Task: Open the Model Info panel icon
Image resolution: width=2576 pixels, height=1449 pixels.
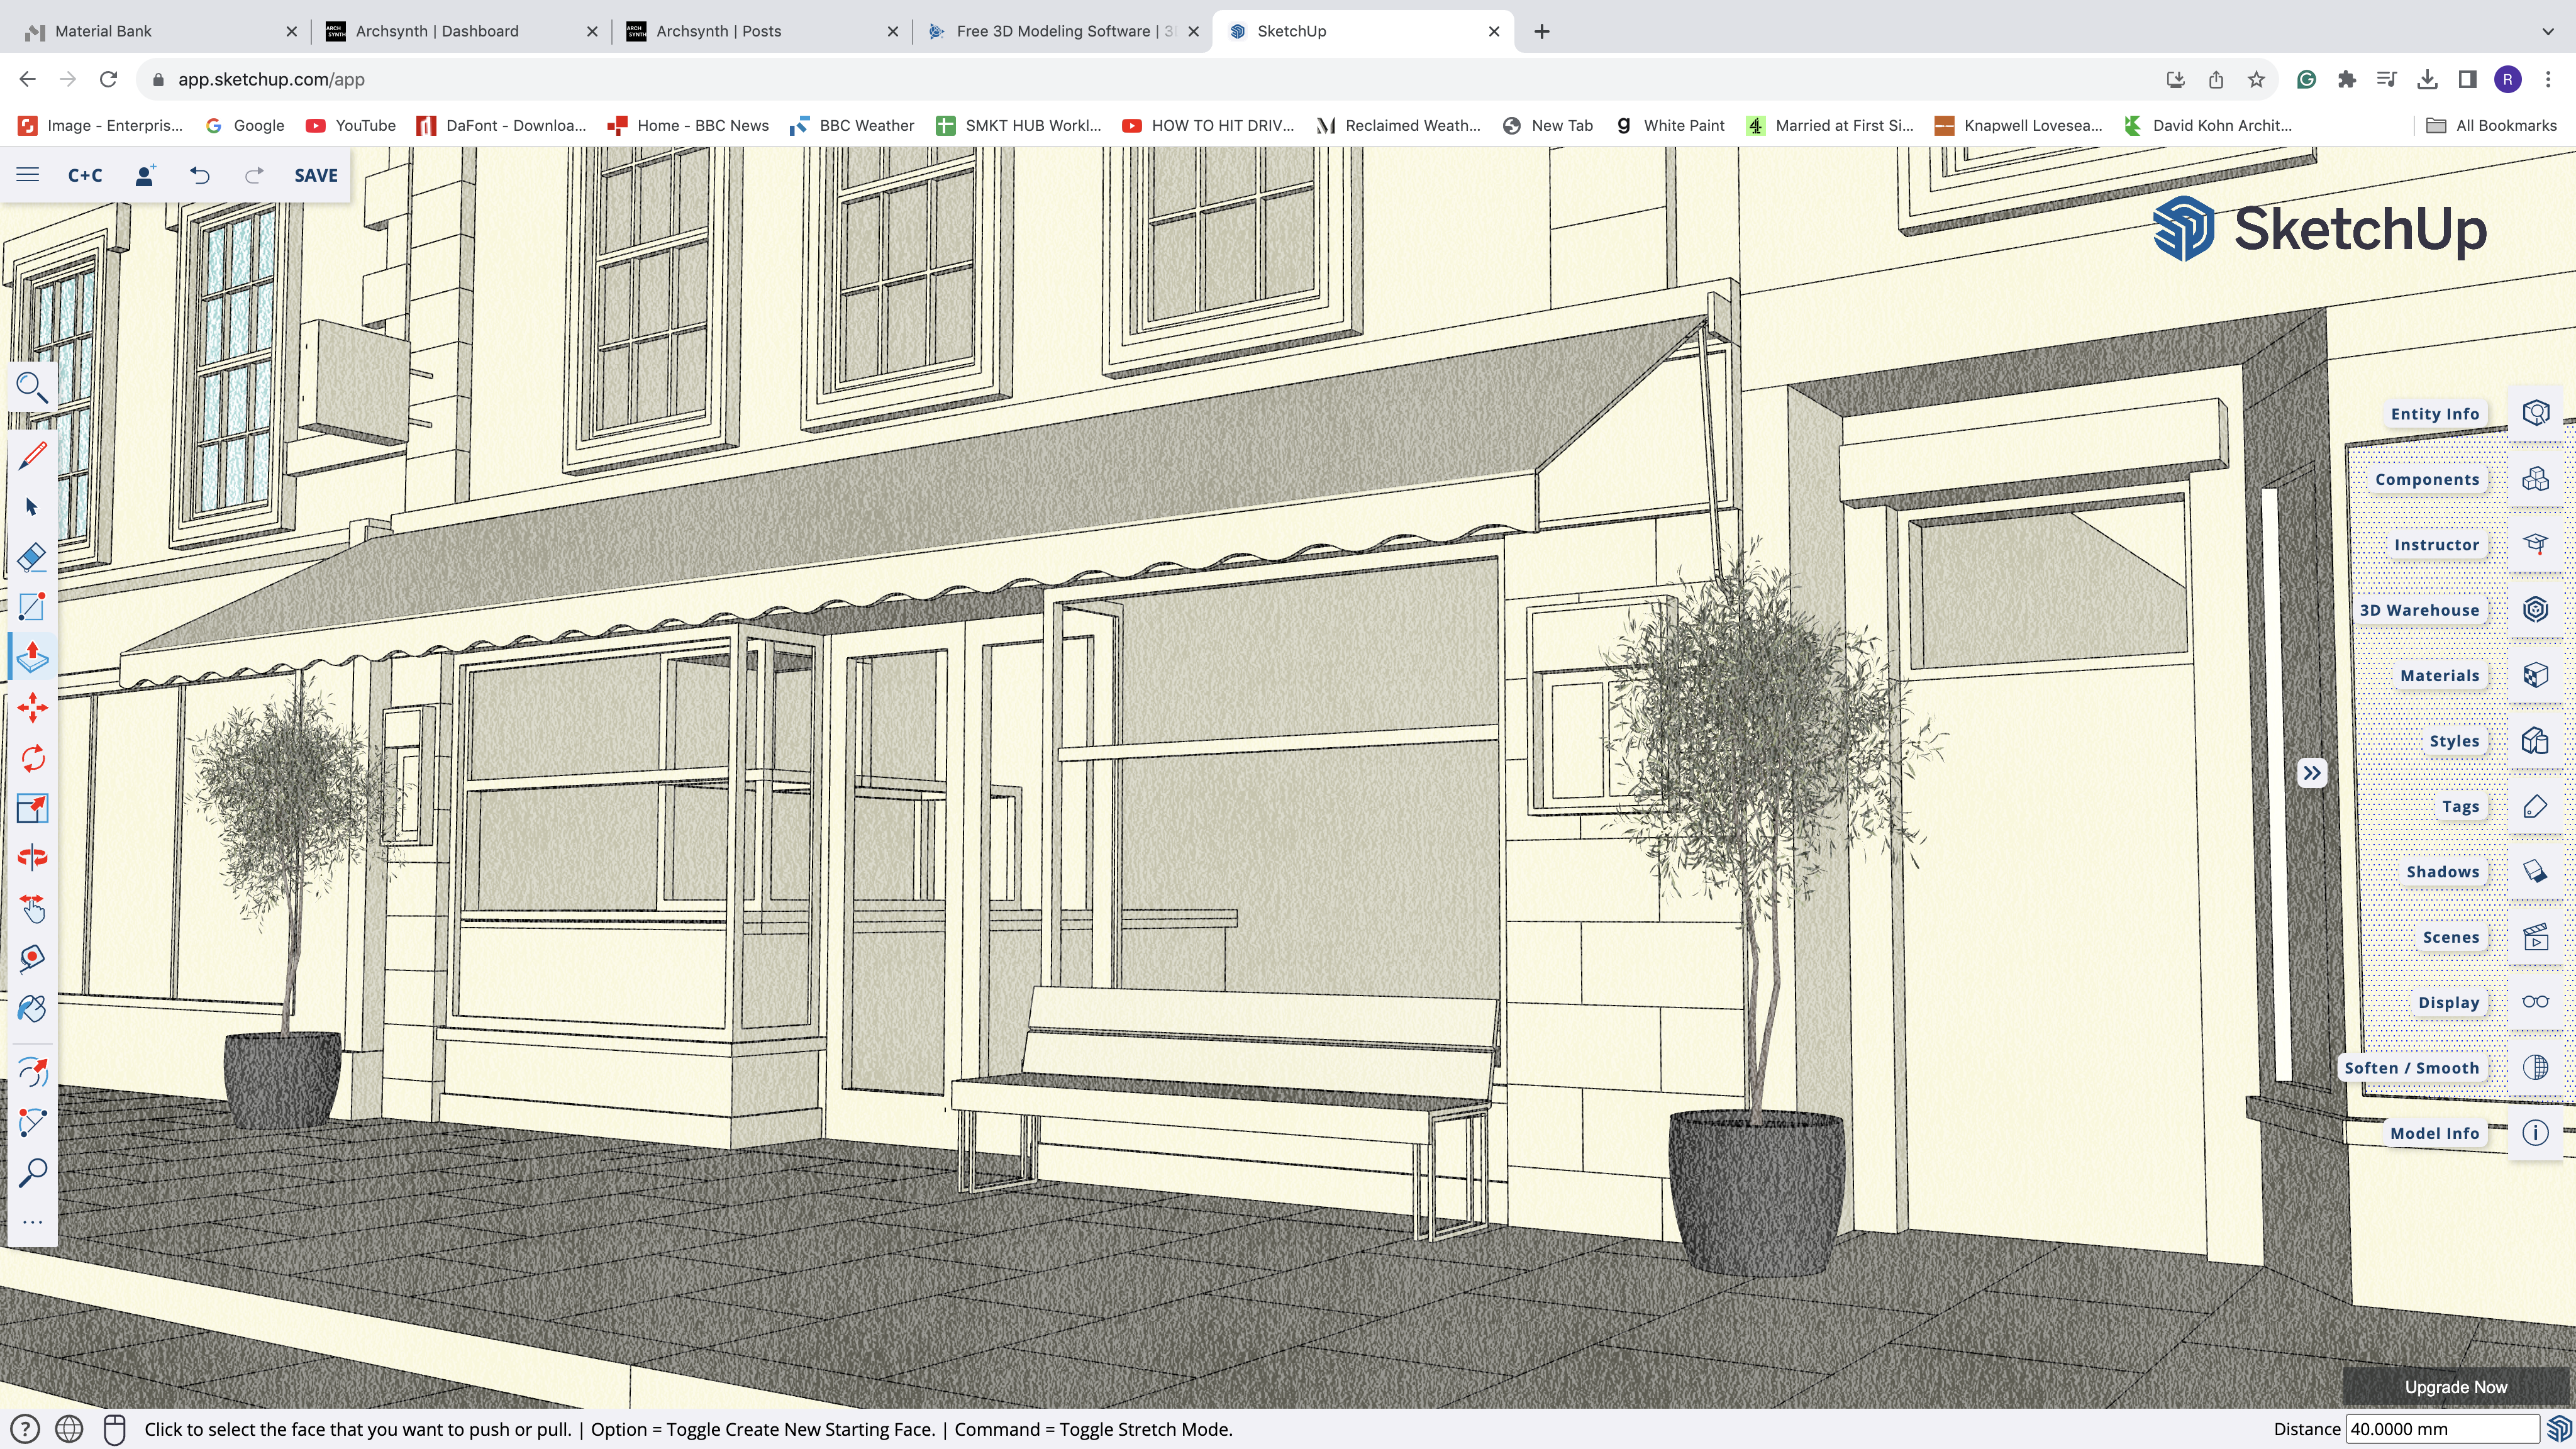Action: point(2535,1133)
